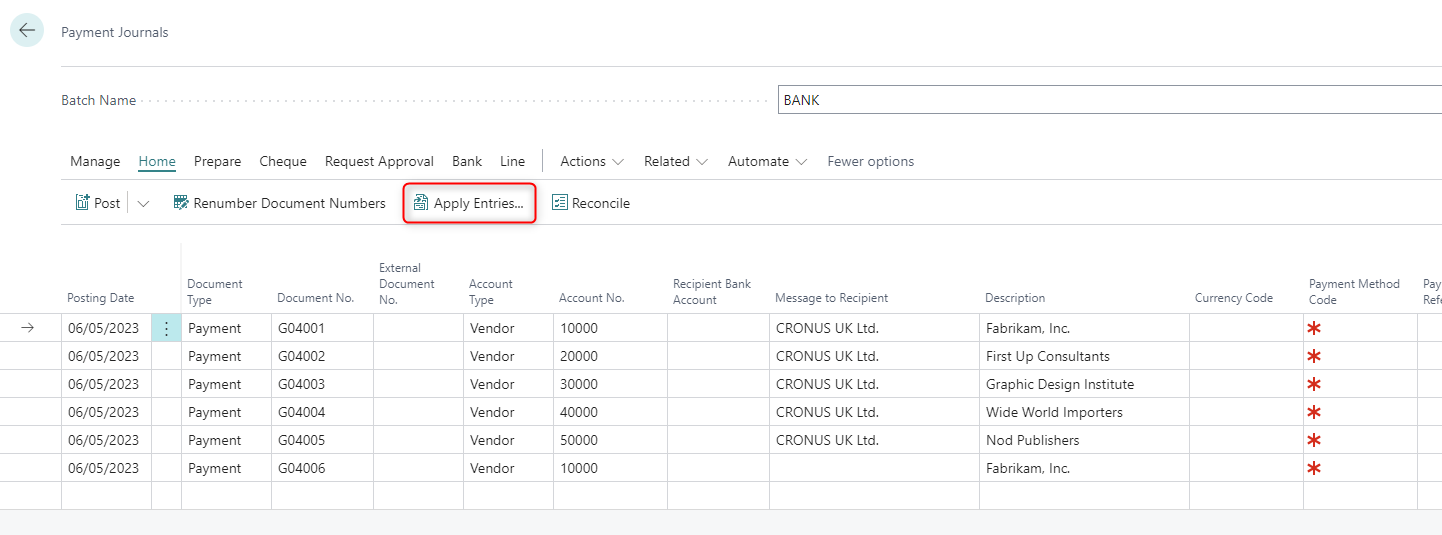Click the current row arrow indicator
1442x535 pixels.
(28, 328)
